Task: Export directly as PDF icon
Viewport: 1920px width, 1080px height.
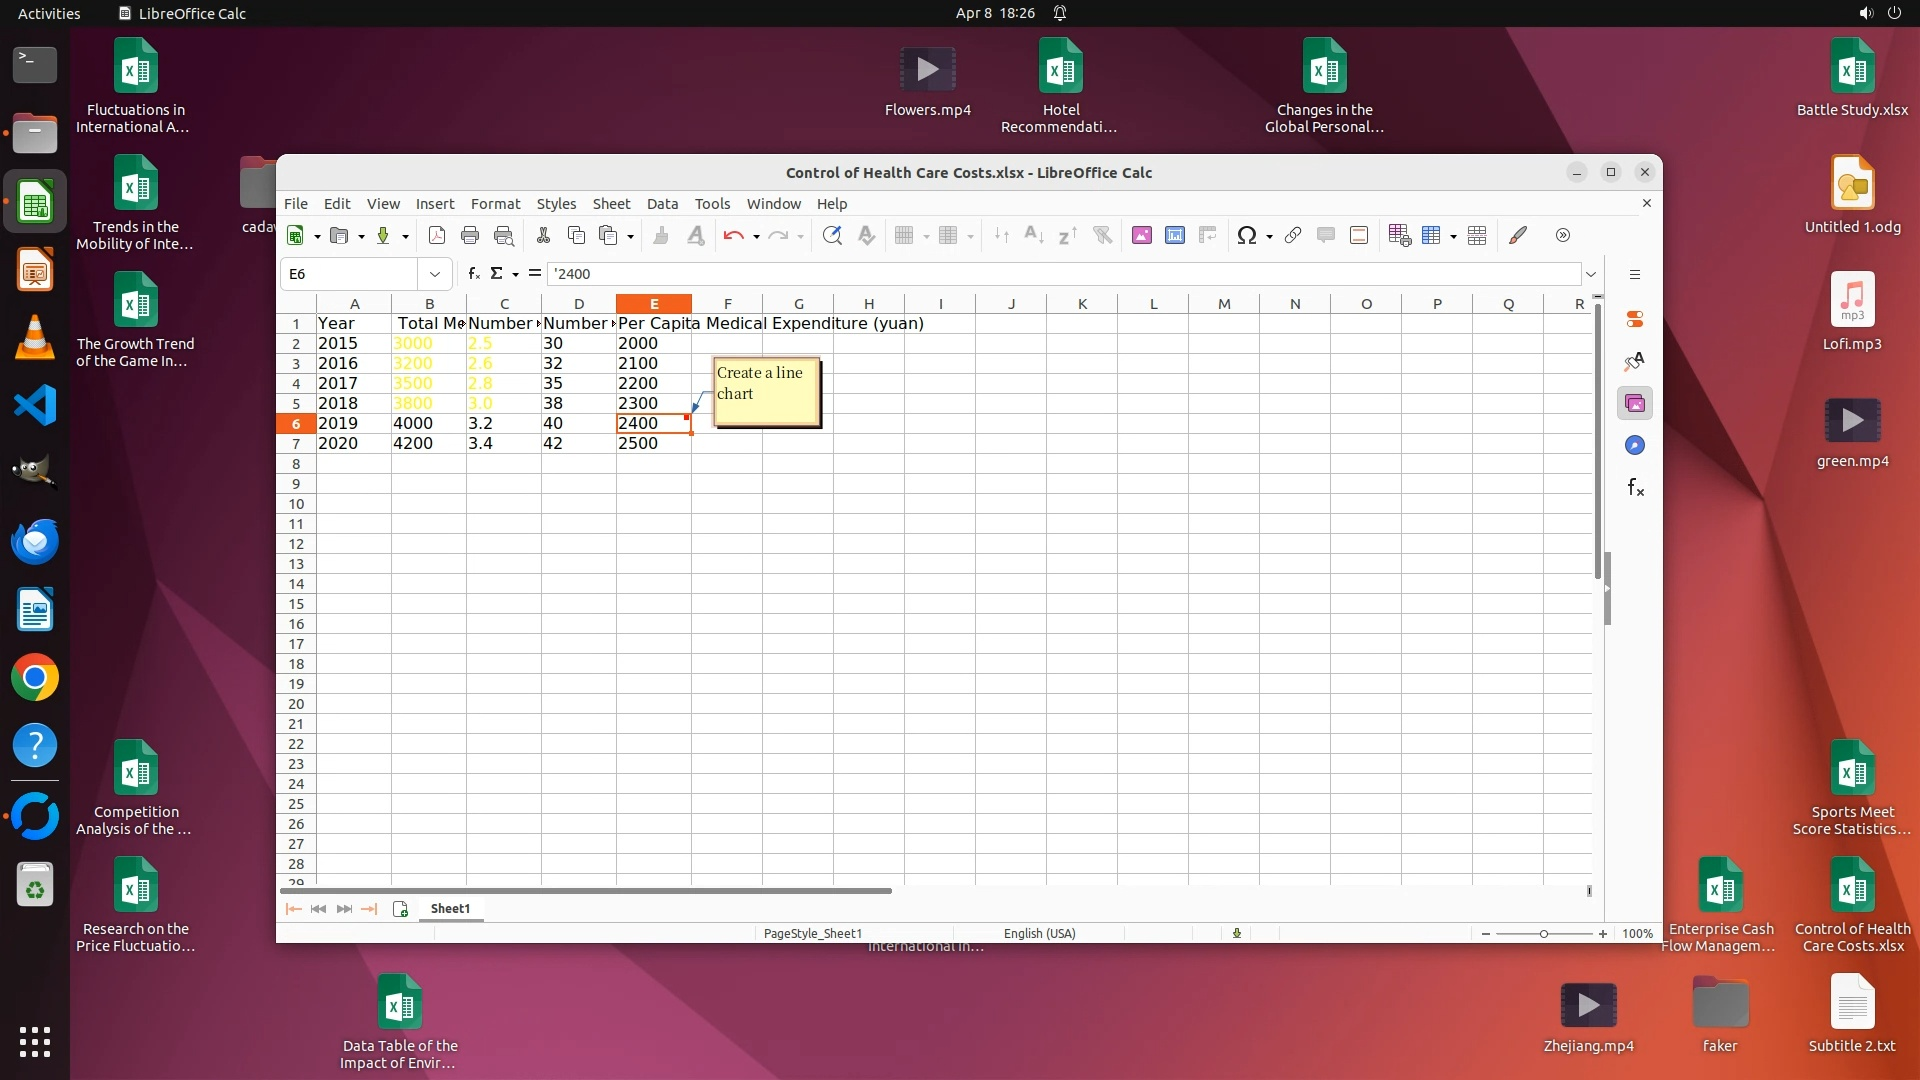Action: point(436,235)
